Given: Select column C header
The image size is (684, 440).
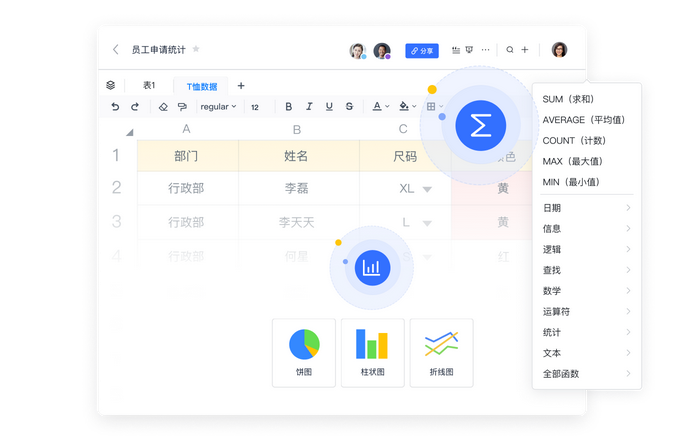Looking at the screenshot, I should coord(403,129).
